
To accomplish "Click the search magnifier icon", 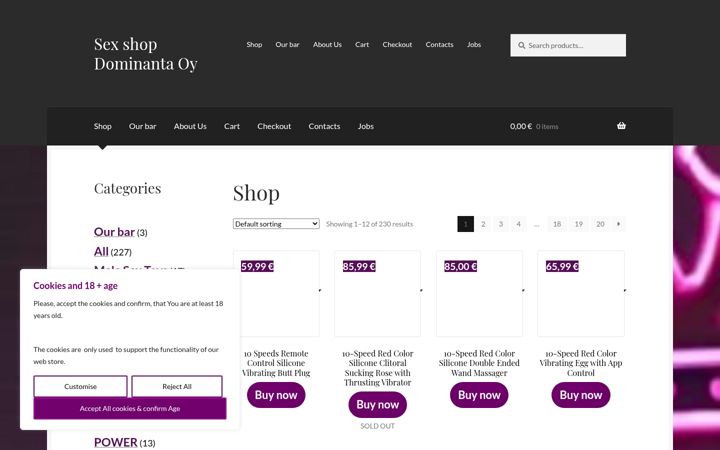I will pyautogui.click(x=522, y=45).
